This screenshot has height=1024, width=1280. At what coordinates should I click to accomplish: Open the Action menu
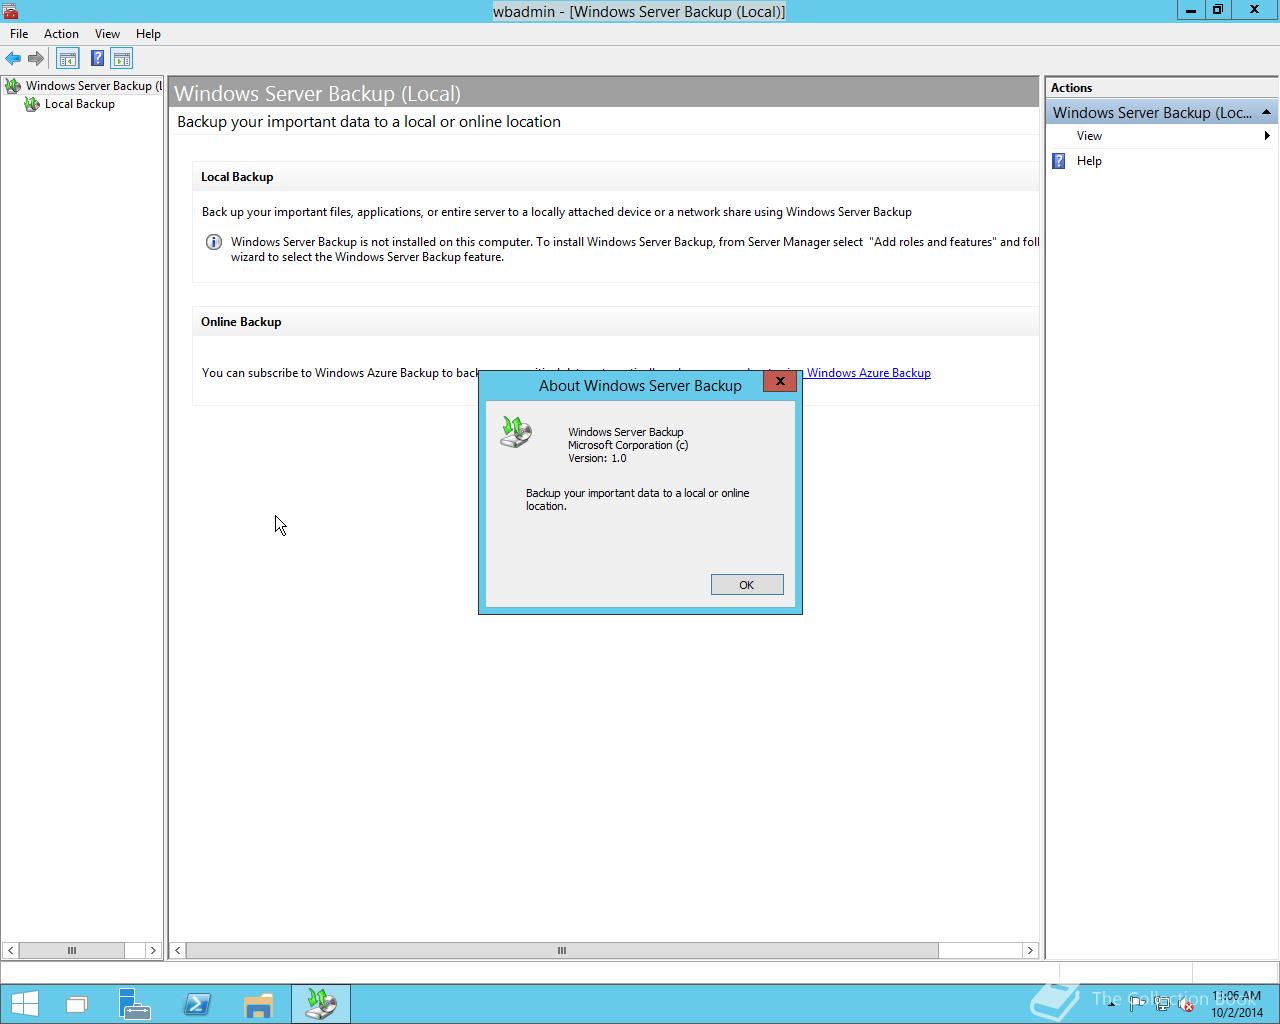coord(61,34)
